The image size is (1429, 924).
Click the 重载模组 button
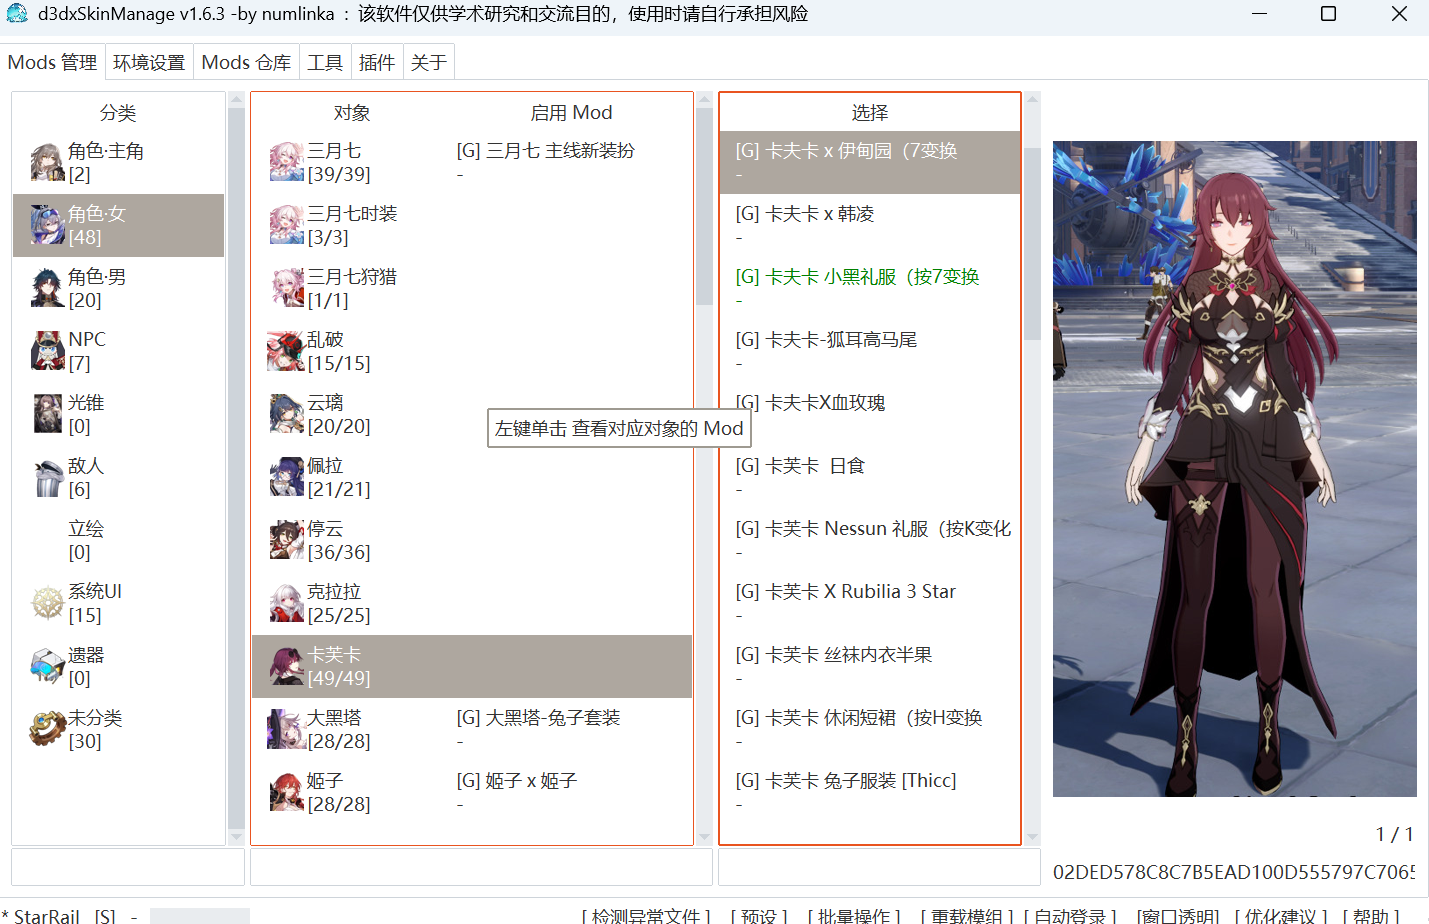coord(967,916)
